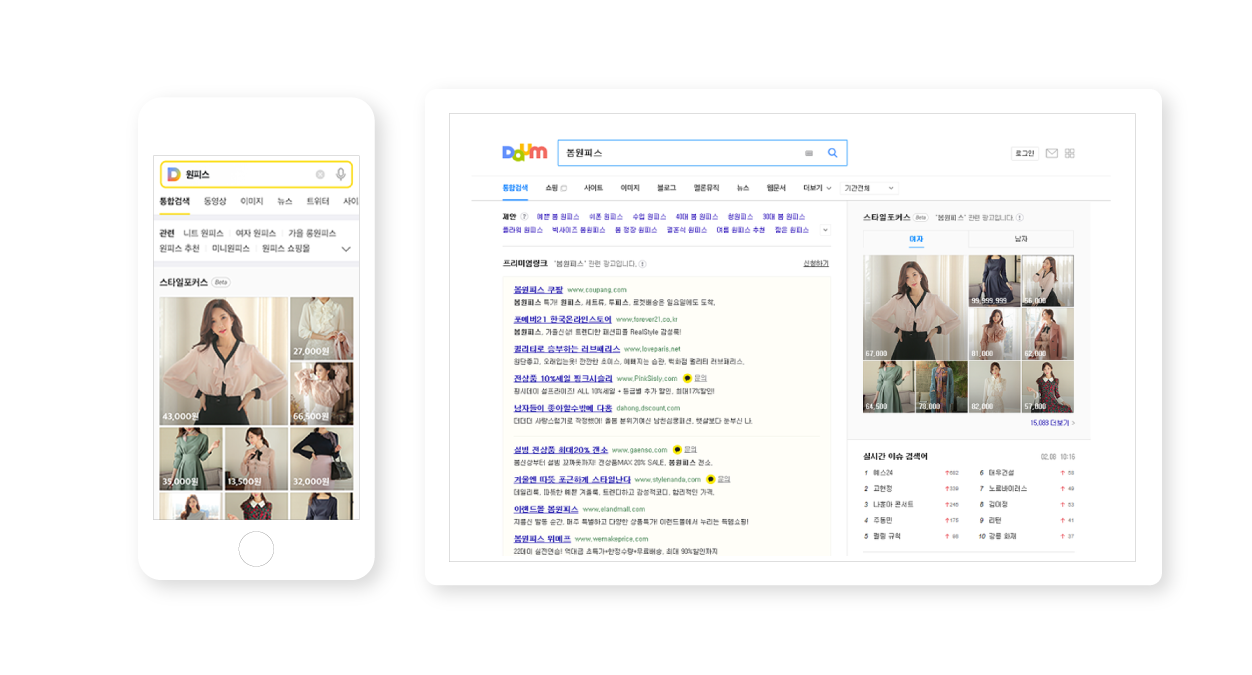The image size is (1252, 675).
Task: Tap the microphone icon in mobile search bar
Action: click(x=341, y=175)
